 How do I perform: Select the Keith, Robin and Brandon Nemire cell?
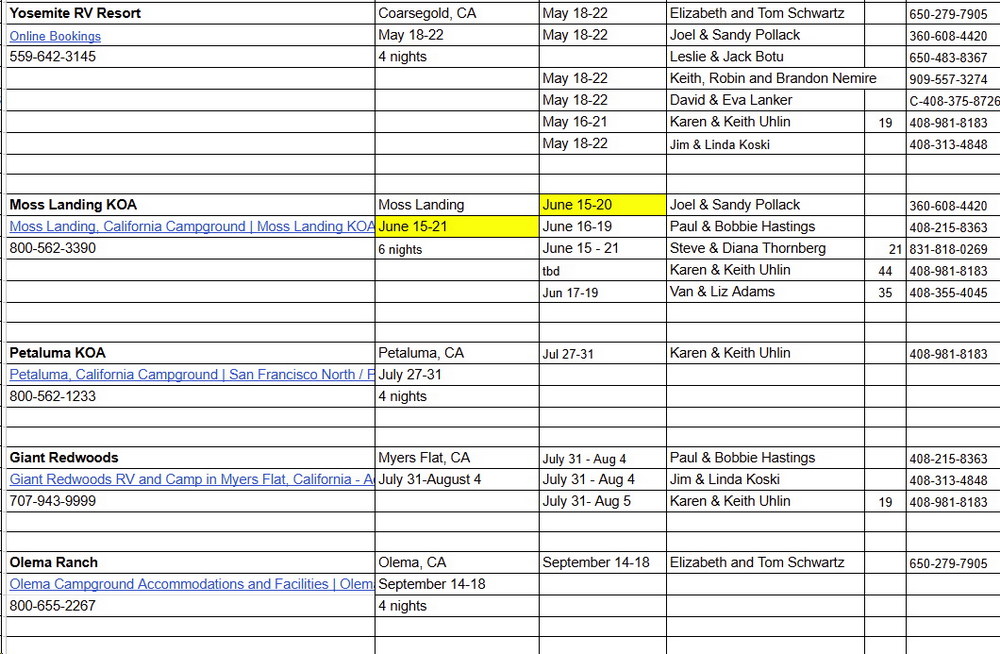point(772,78)
